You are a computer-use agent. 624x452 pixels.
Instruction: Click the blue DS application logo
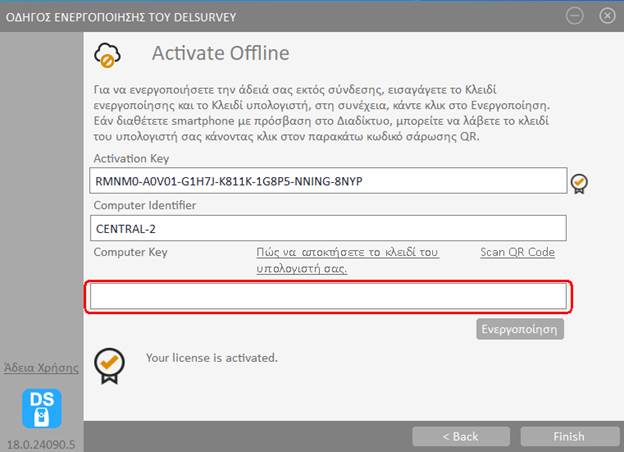coord(42,409)
